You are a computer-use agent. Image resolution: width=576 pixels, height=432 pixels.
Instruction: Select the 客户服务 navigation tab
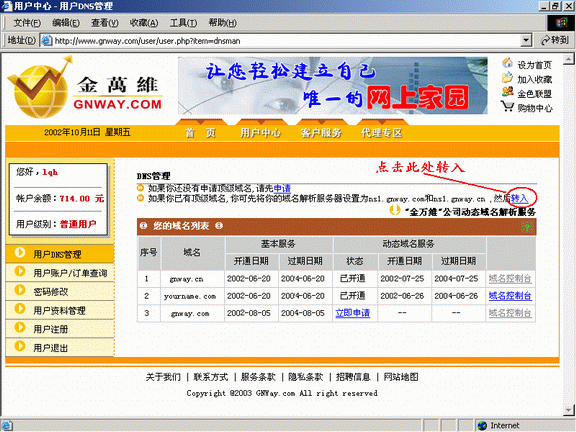[321, 133]
